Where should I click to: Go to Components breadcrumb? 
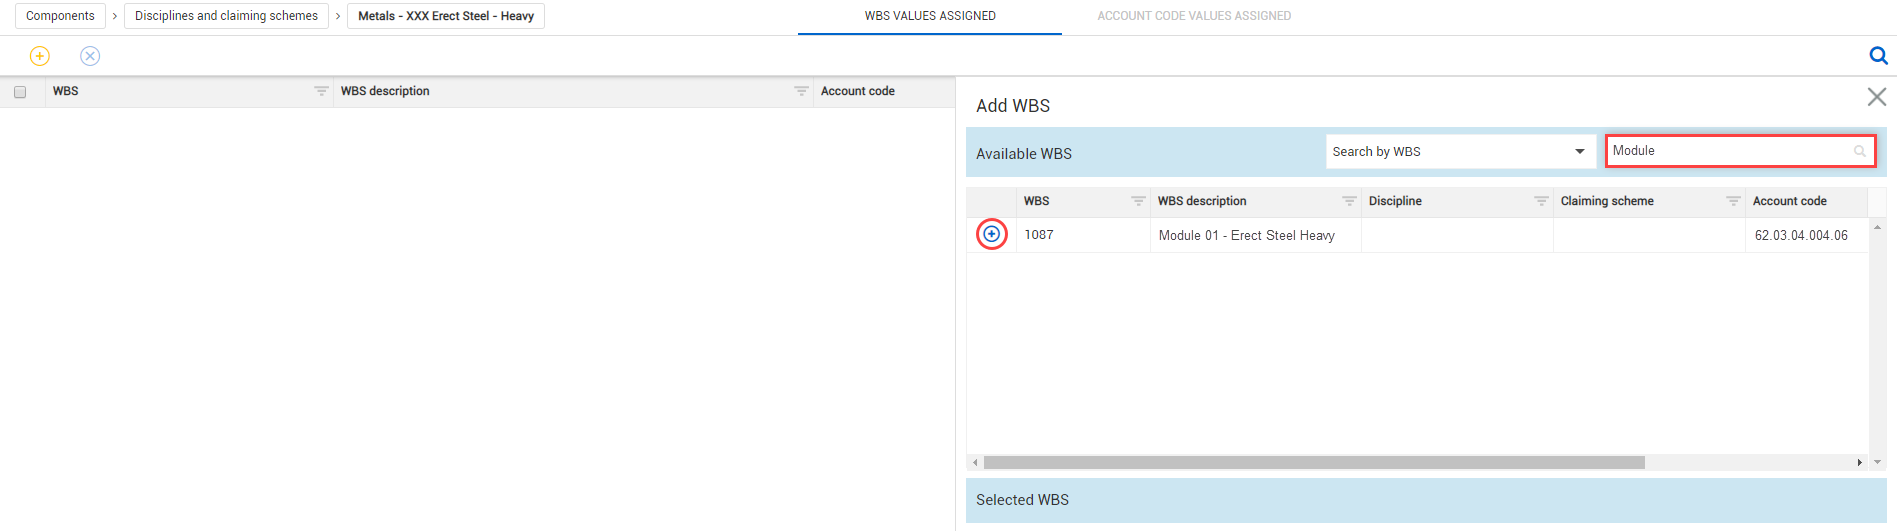(x=60, y=16)
